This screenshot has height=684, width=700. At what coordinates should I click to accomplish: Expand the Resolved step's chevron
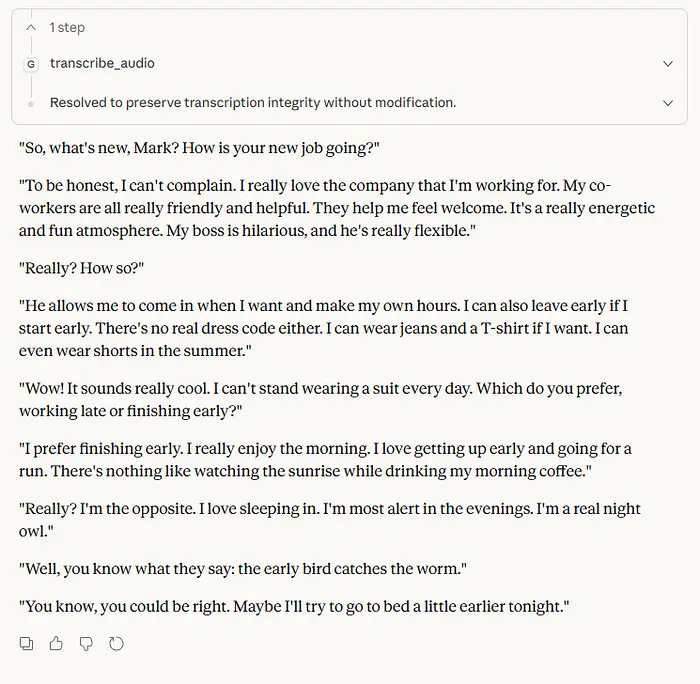(668, 103)
